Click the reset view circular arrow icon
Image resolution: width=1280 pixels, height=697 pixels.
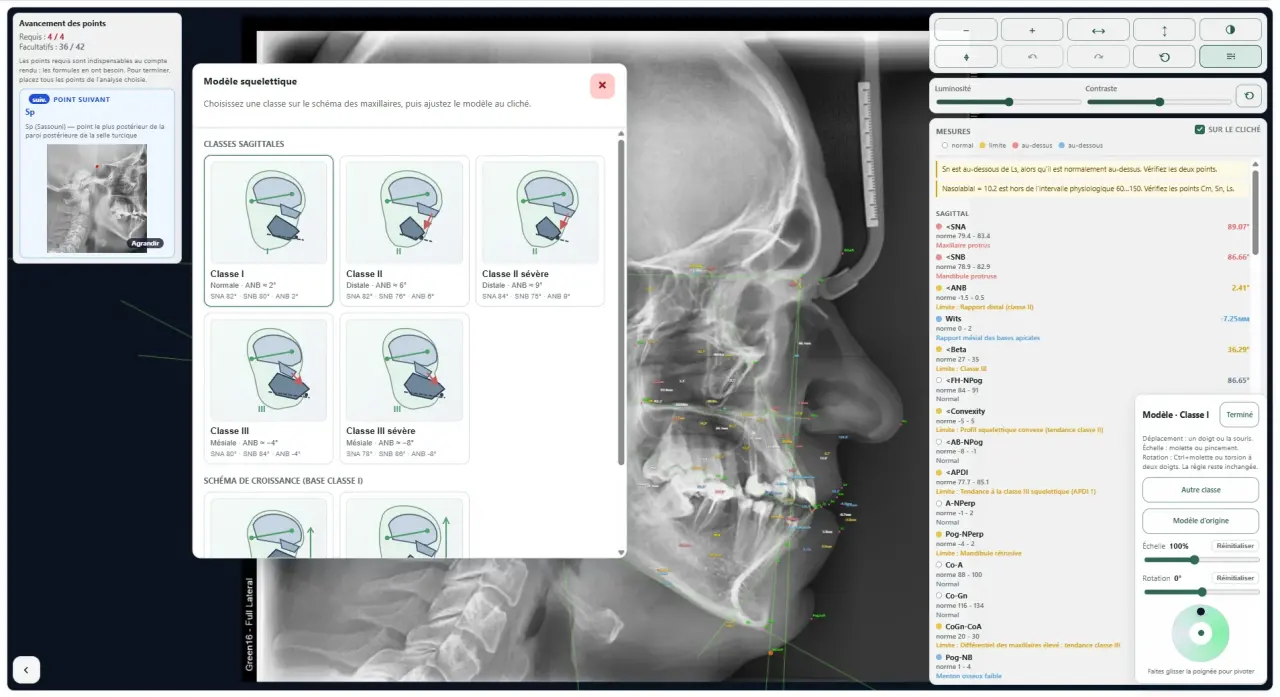pyautogui.click(x=1165, y=57)
